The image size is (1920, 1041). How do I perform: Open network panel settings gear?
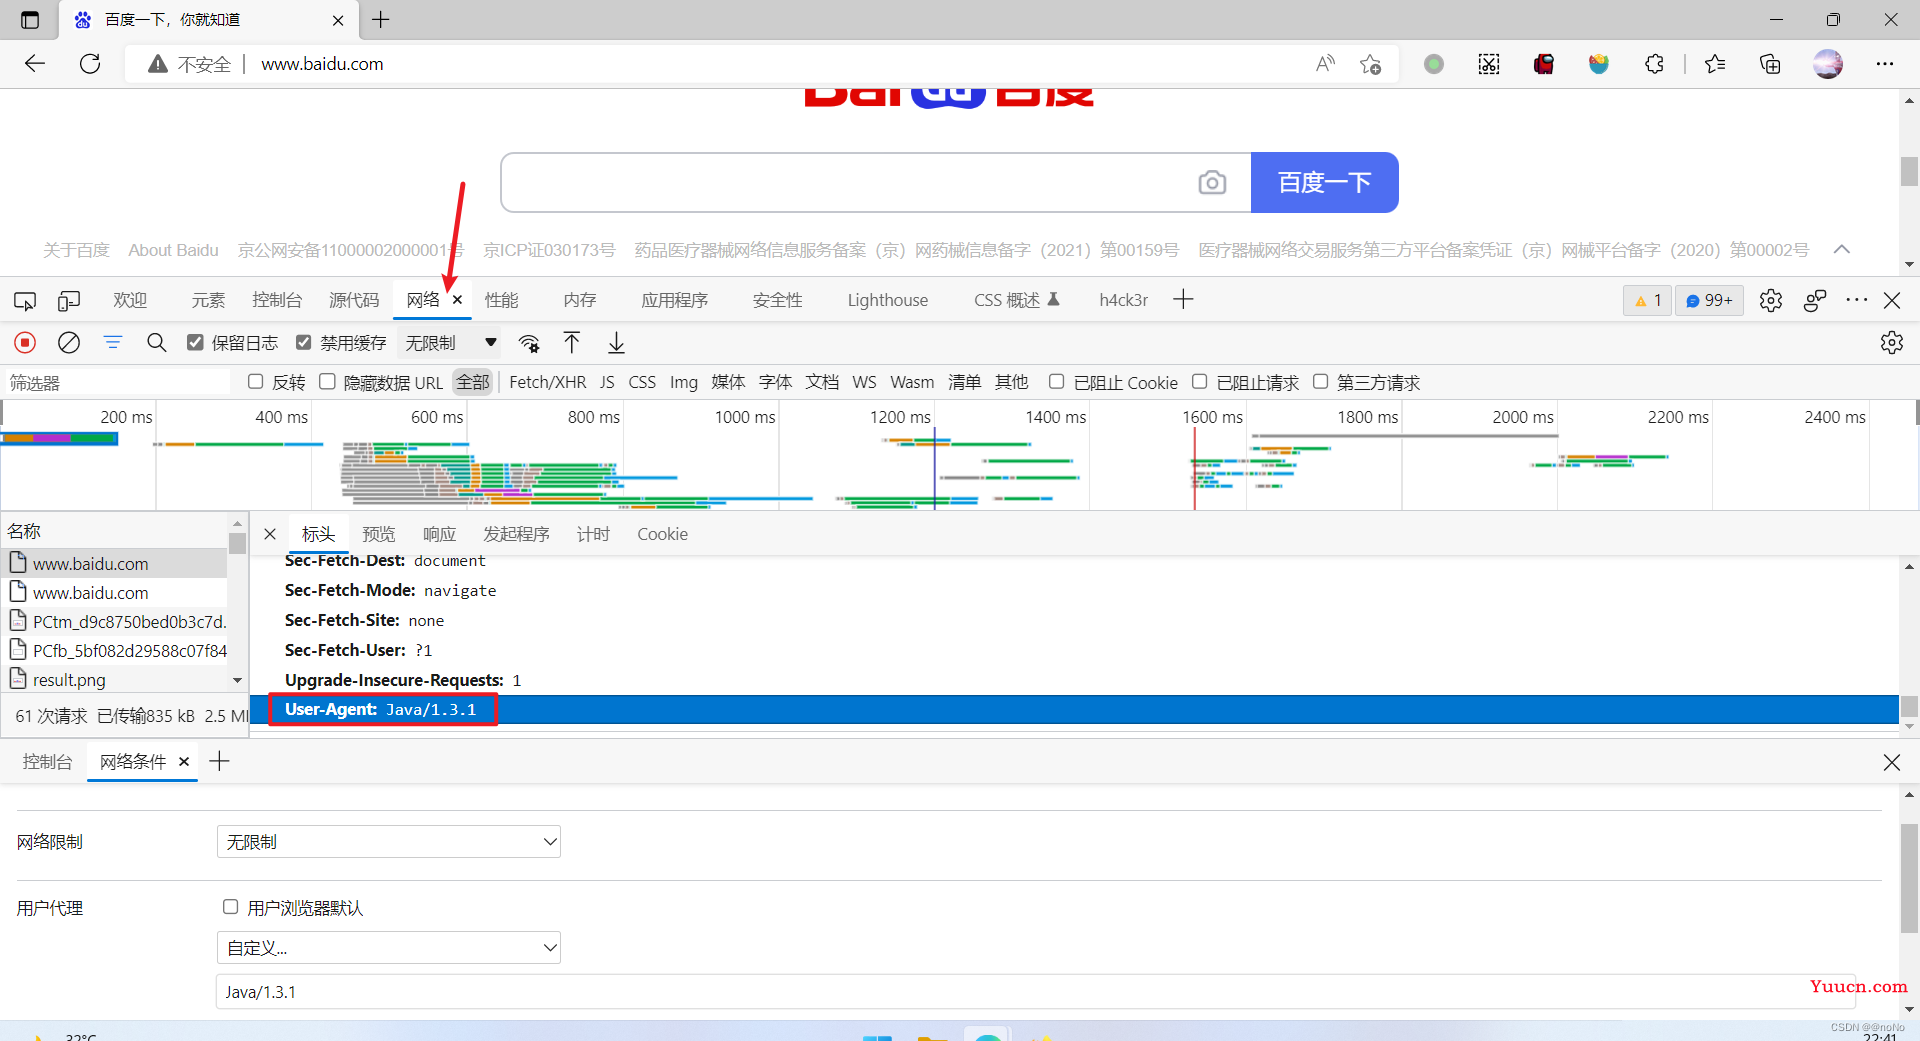(x=1891, y=343)
